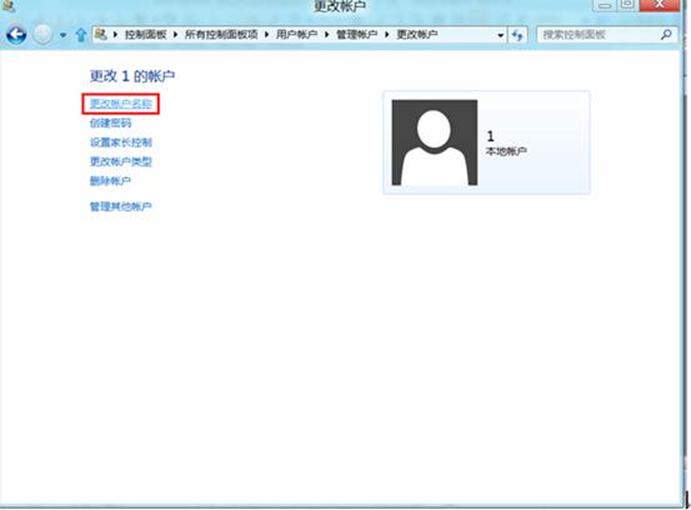This screenshot has height=510, width=691.
Task: Open address bar history dropdown
Action: pos(501,35)
